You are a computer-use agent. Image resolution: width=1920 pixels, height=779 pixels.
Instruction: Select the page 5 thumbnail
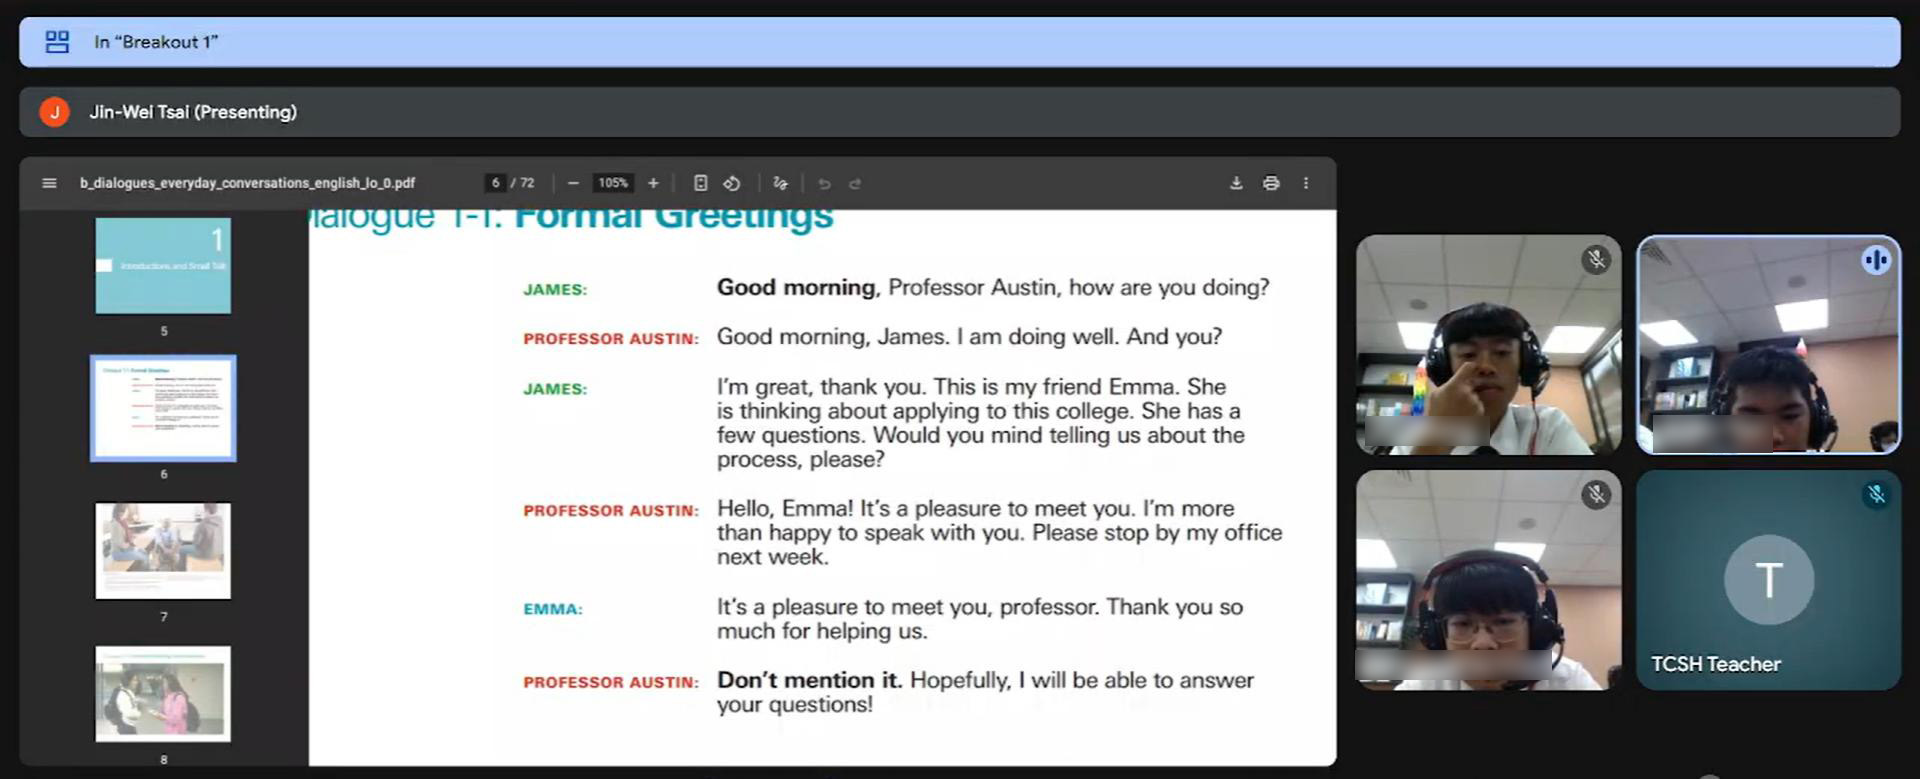(x=163, y=266)
